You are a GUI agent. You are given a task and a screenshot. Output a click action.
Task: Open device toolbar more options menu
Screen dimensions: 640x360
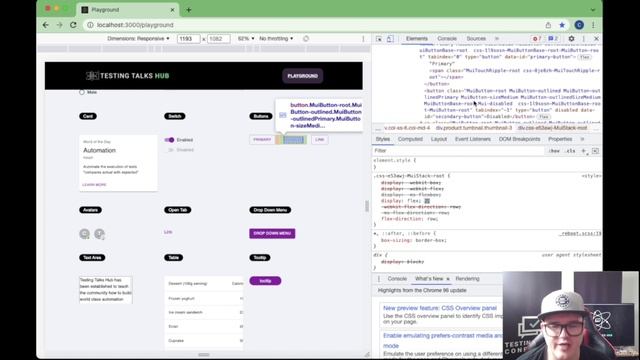[x=363, y=39]
